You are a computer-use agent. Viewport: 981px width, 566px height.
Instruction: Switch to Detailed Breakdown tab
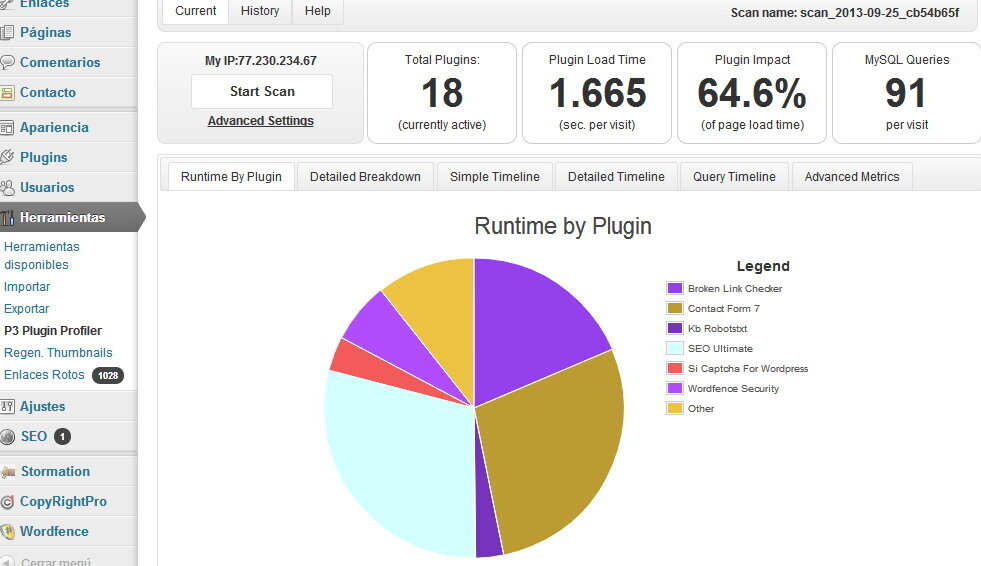point(365,176)
